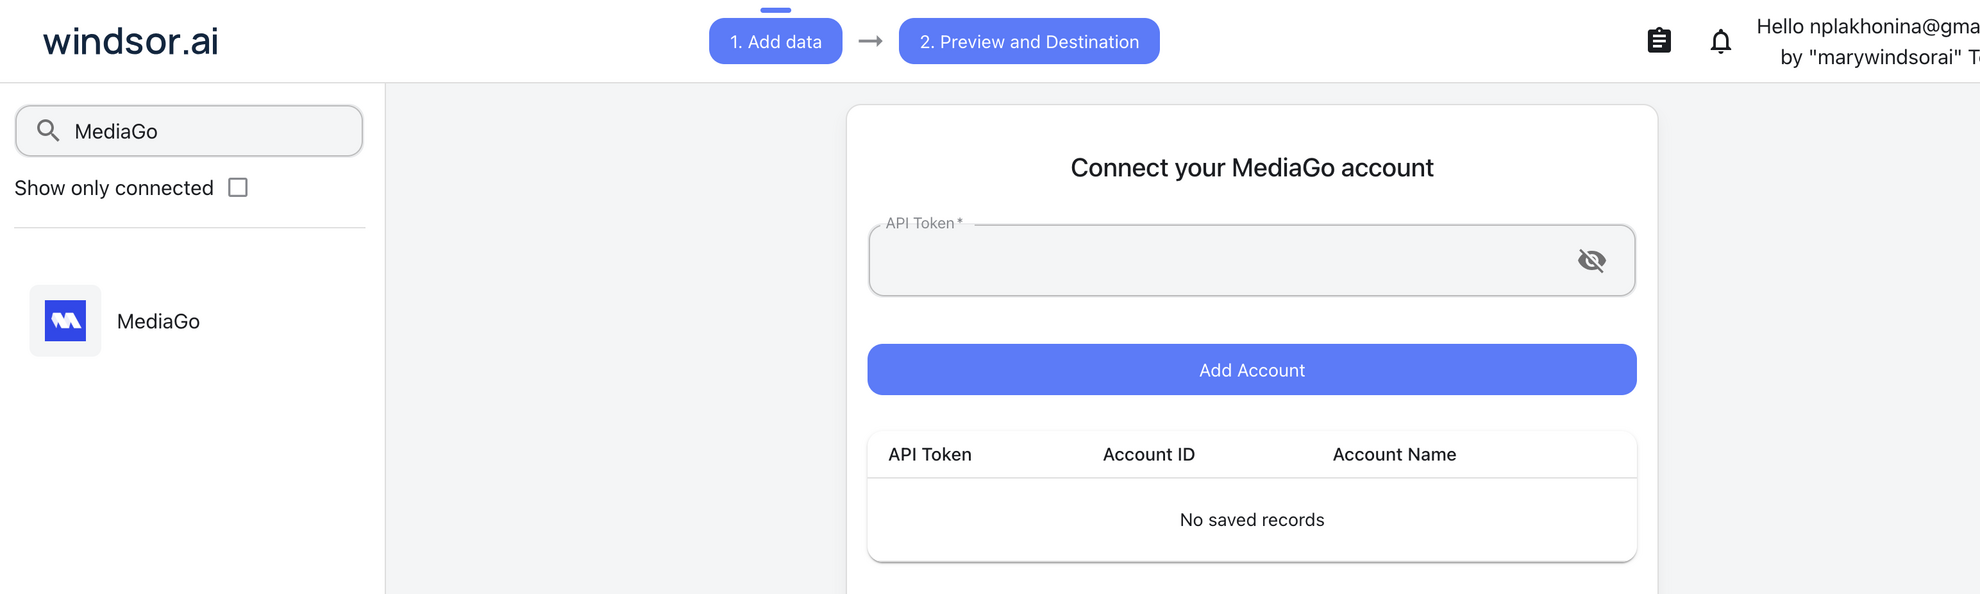Click the Account ID column header
This screenshot has width=1980, height=594.
[1149, 454]
